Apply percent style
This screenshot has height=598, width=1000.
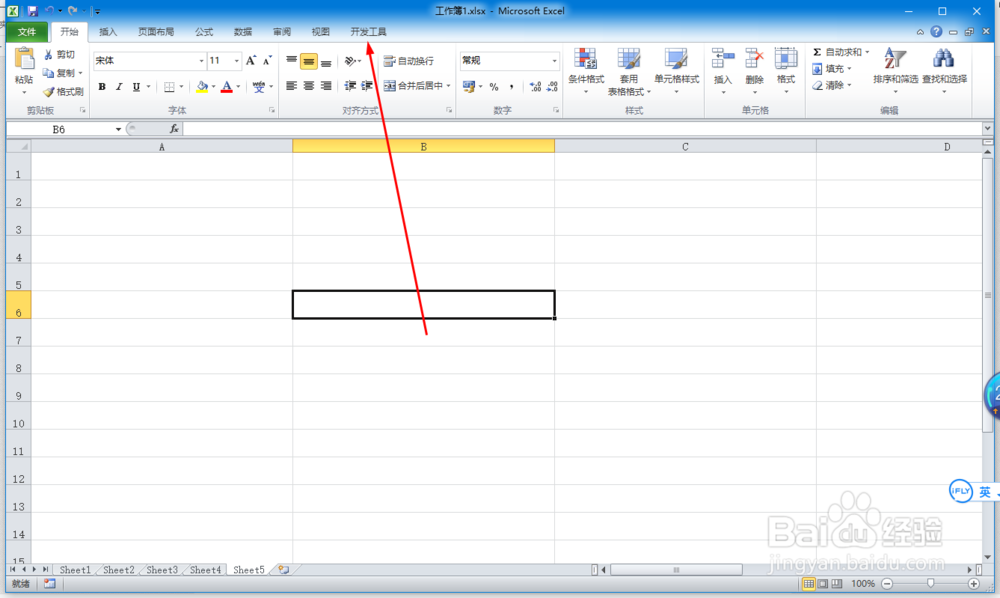pos(494,87)
